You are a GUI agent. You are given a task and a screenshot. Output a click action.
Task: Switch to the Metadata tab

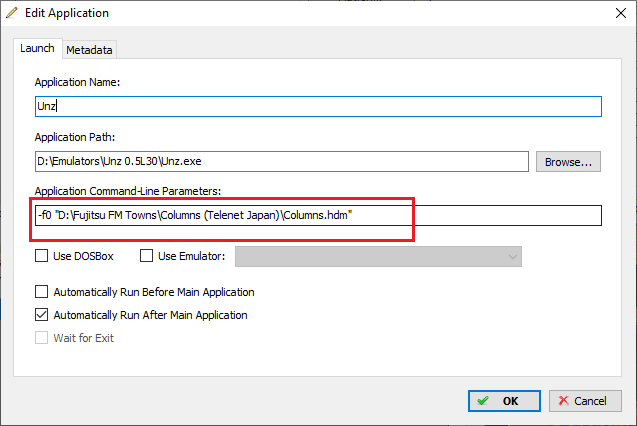click(x=89, y=50)
